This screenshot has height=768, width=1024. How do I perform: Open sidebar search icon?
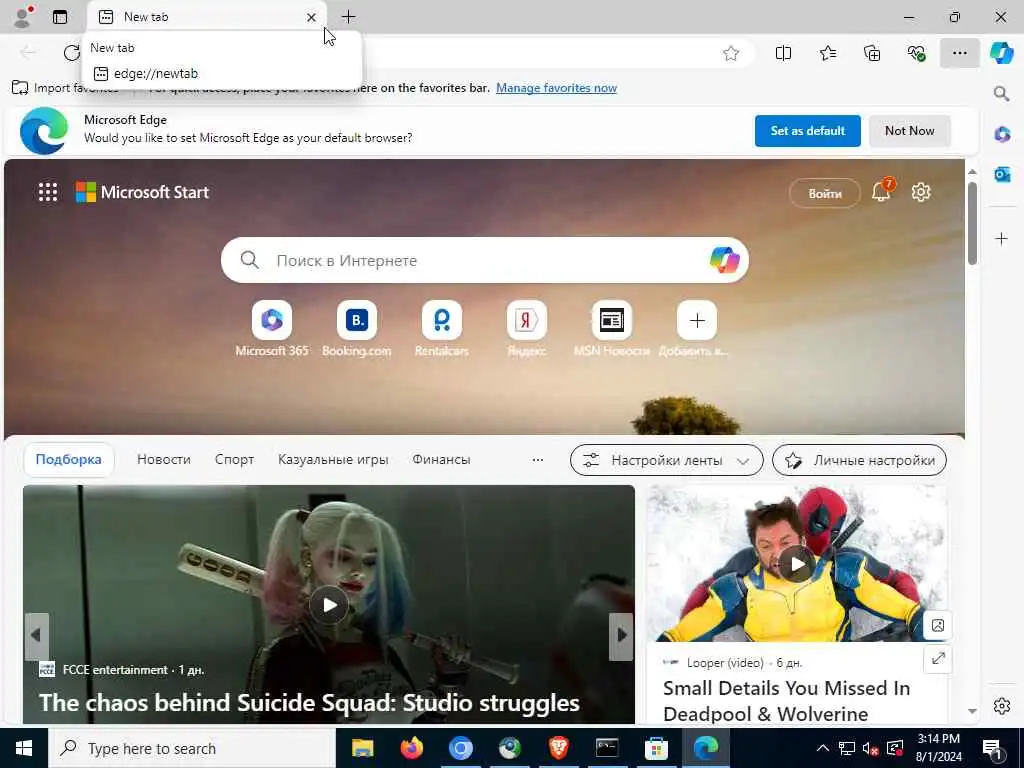(1001, 93)
